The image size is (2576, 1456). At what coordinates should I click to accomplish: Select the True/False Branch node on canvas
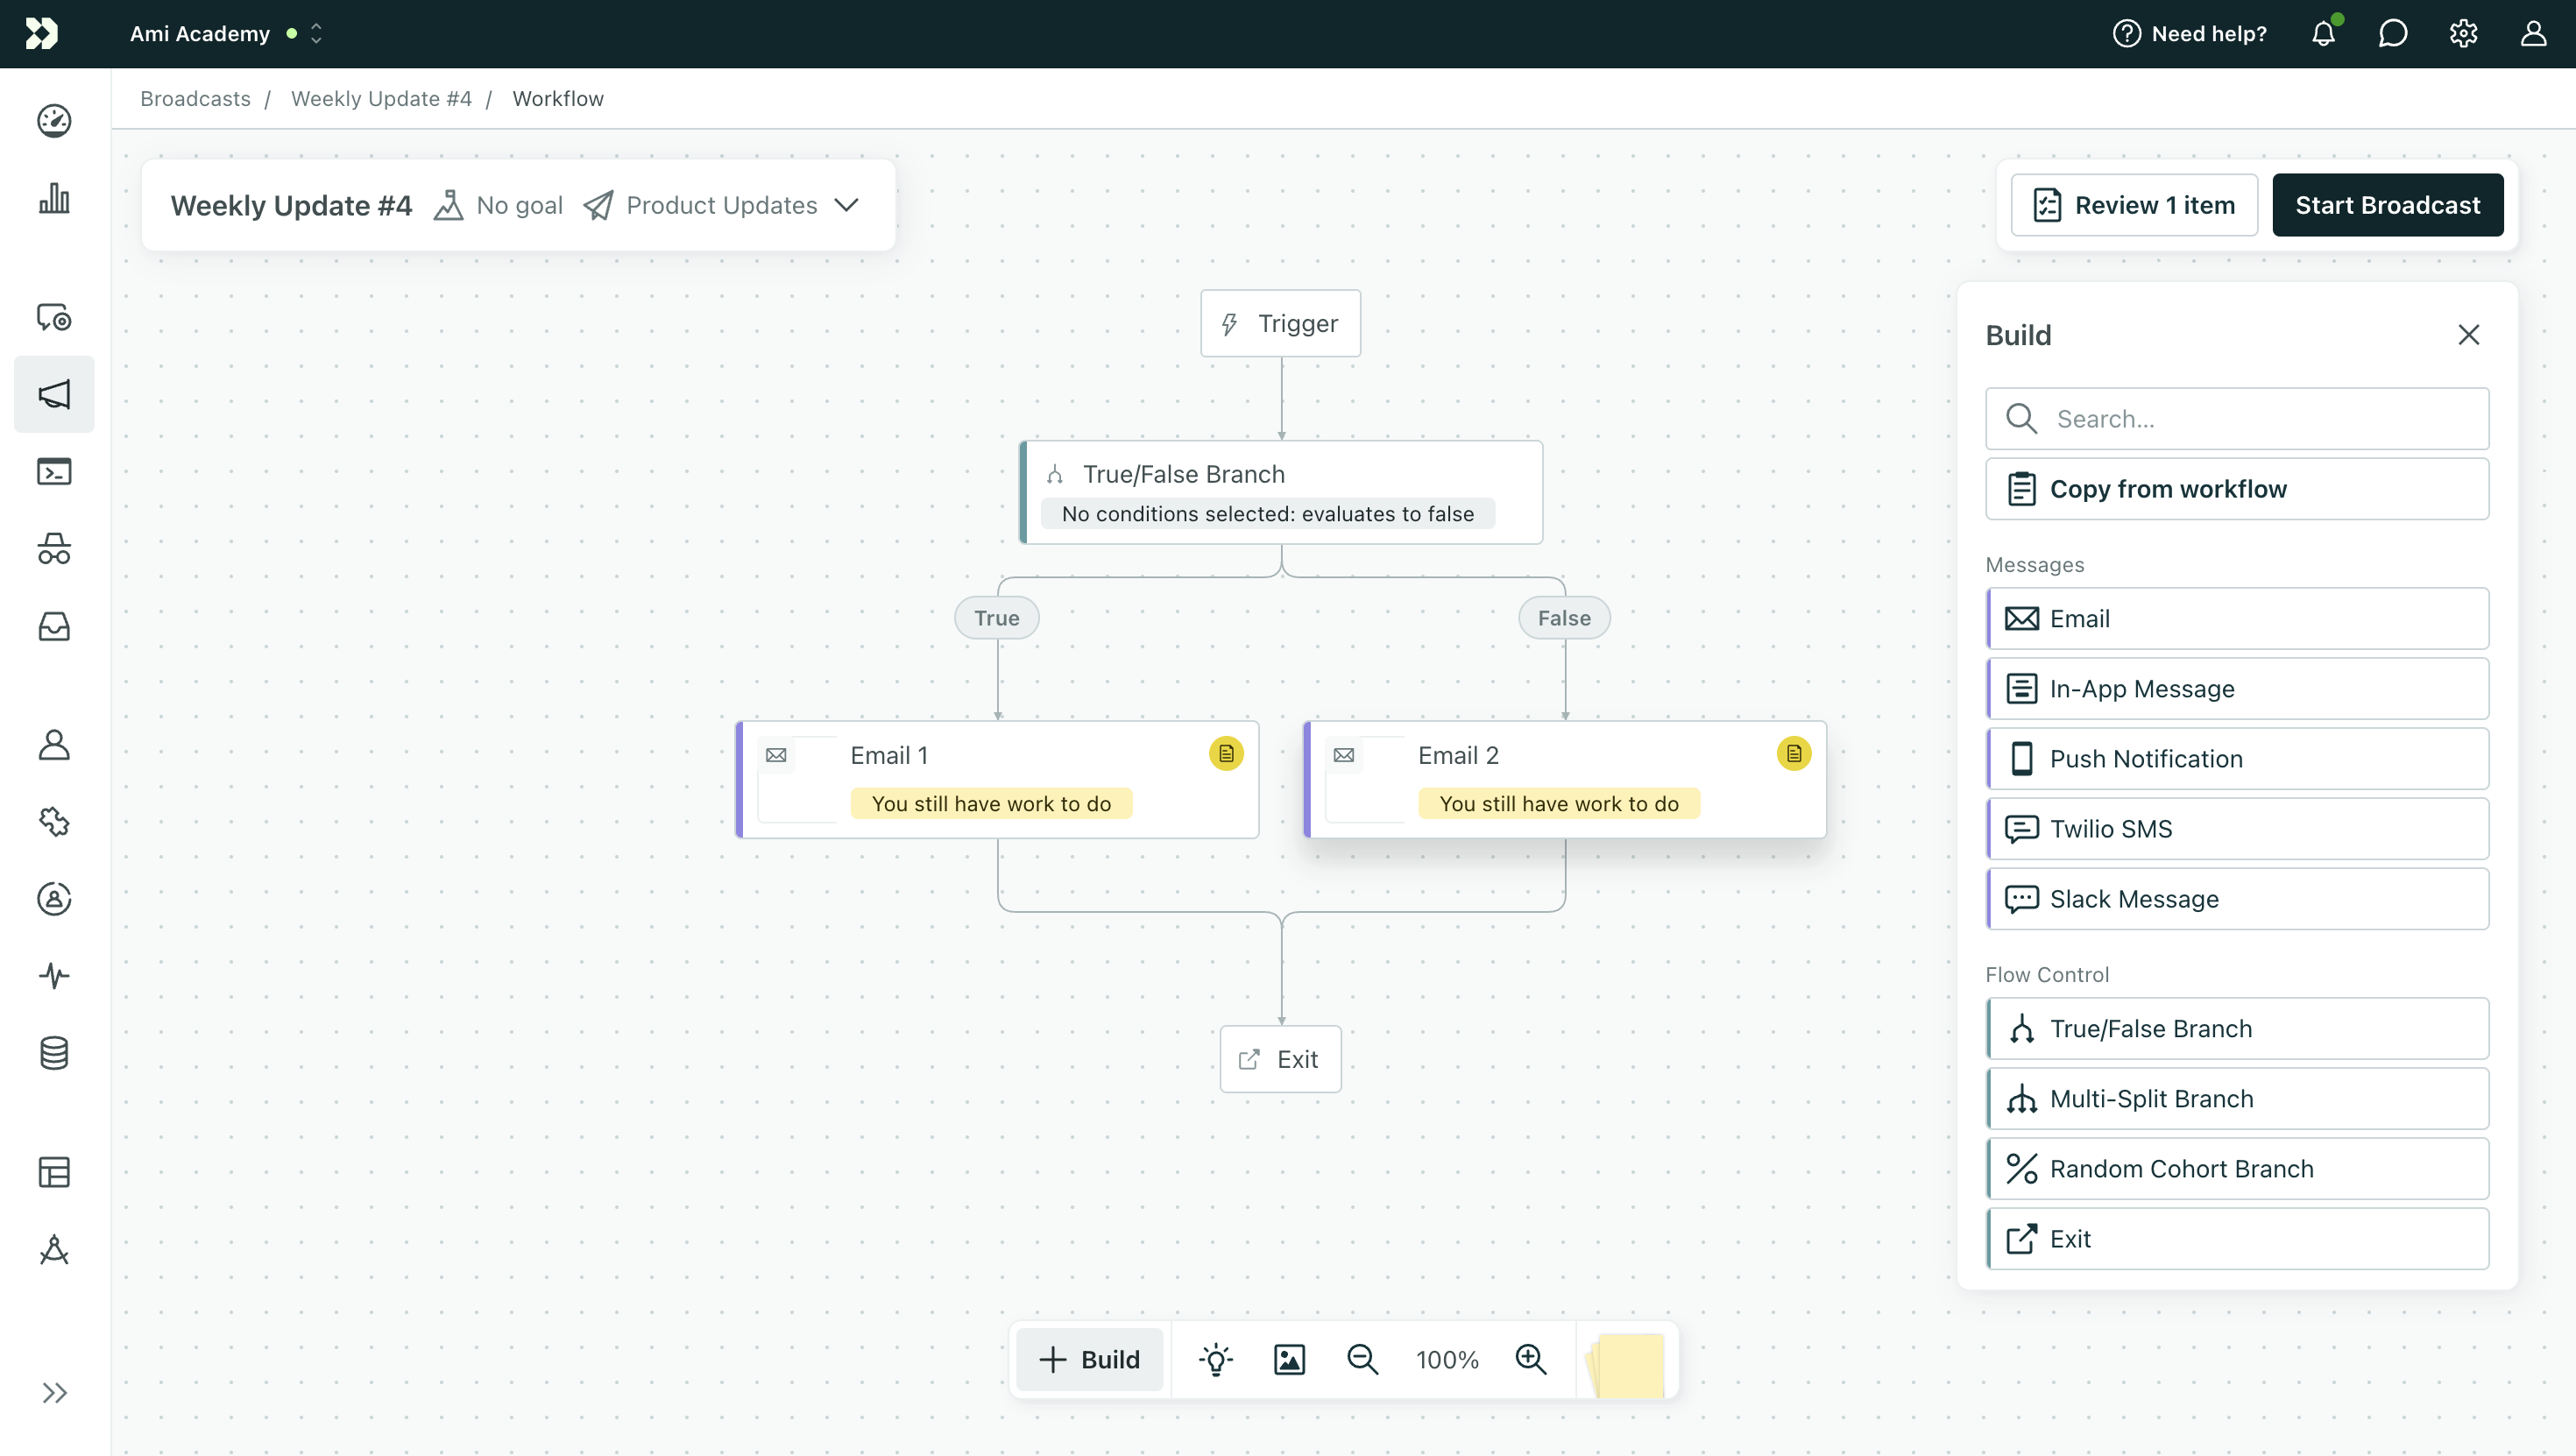point(1281,492)
